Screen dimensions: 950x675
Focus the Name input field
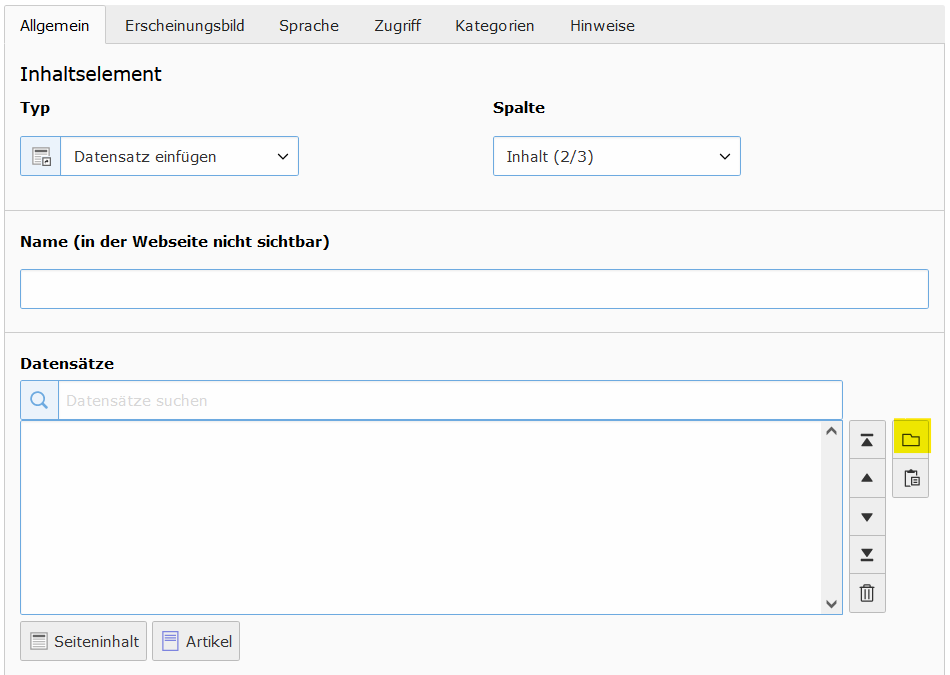(474, 289)
